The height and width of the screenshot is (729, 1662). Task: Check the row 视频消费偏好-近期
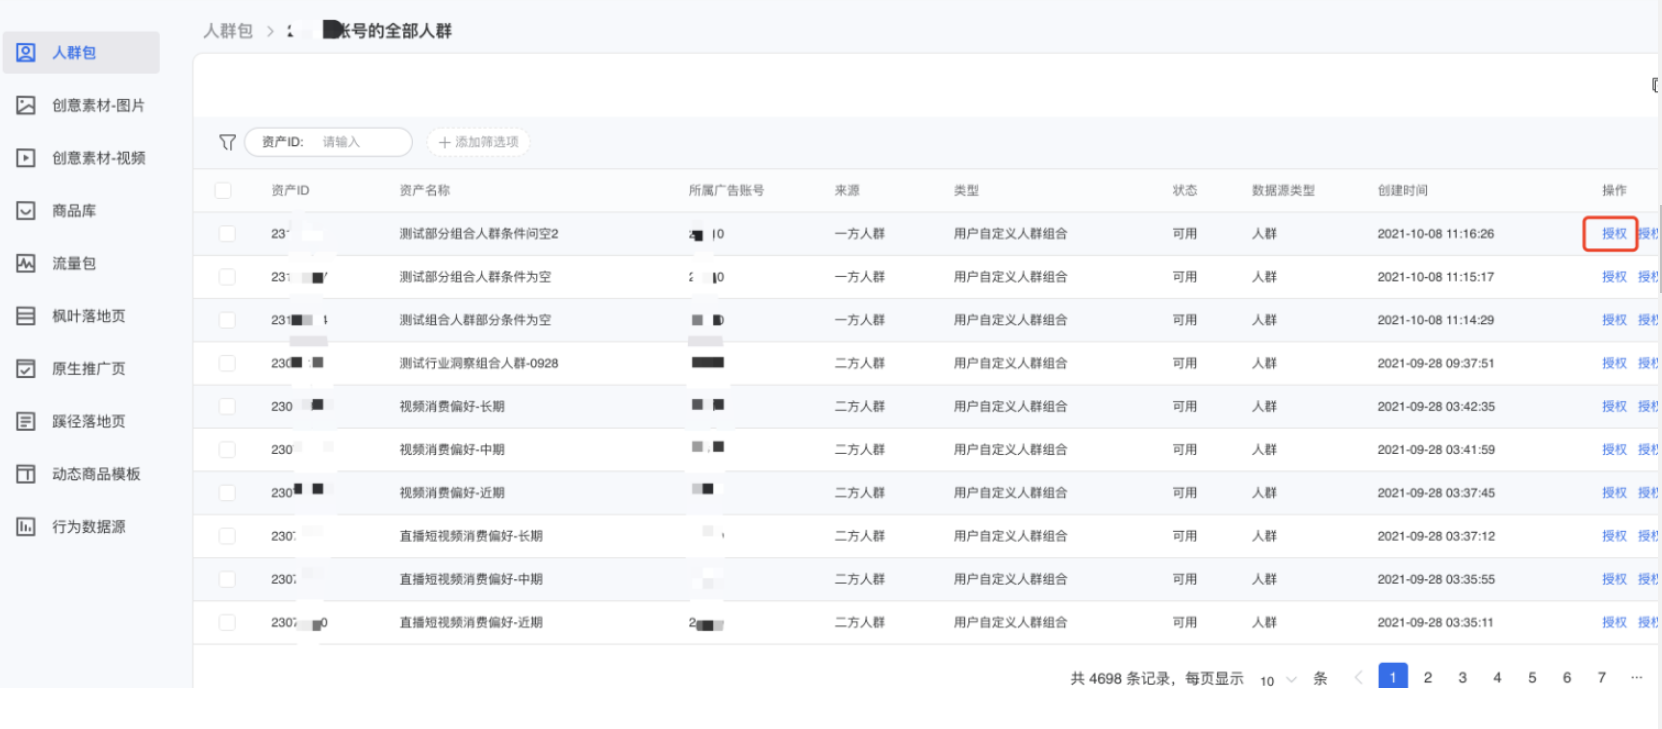[227, 493]
